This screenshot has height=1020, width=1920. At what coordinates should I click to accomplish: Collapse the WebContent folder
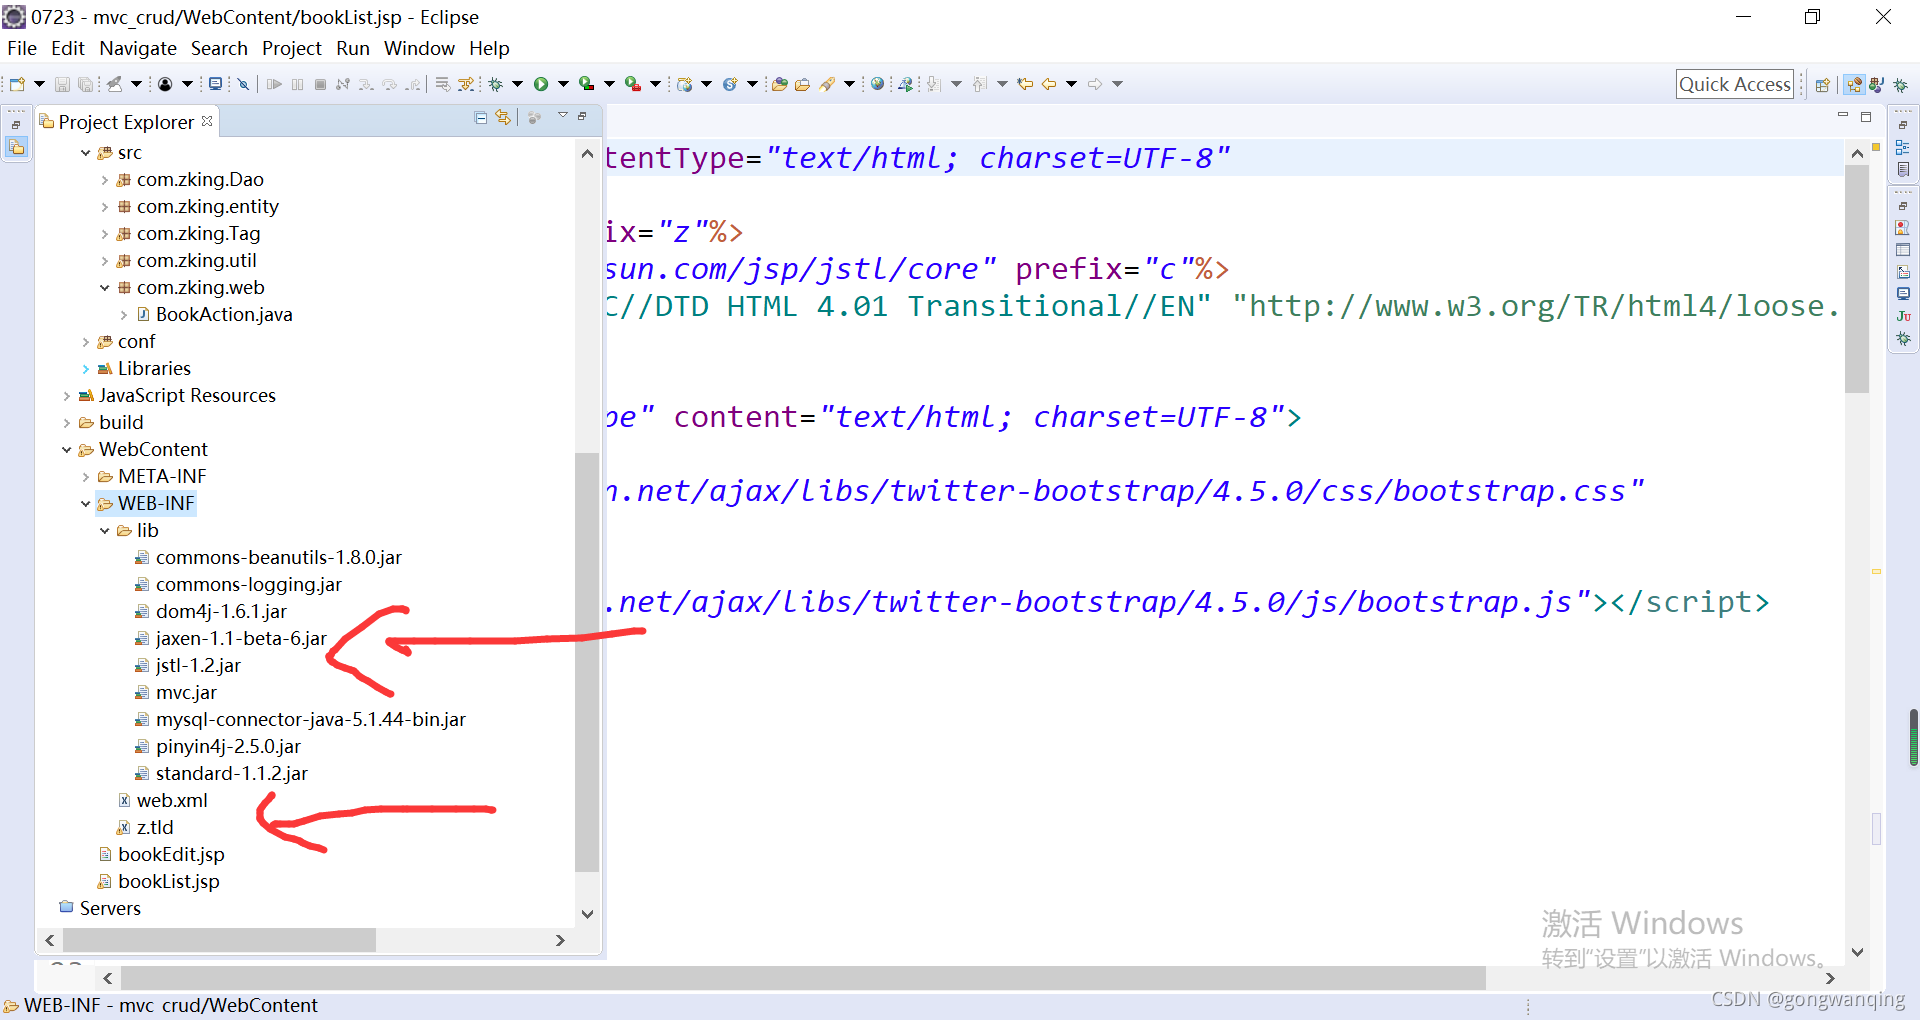click(67, 450)
